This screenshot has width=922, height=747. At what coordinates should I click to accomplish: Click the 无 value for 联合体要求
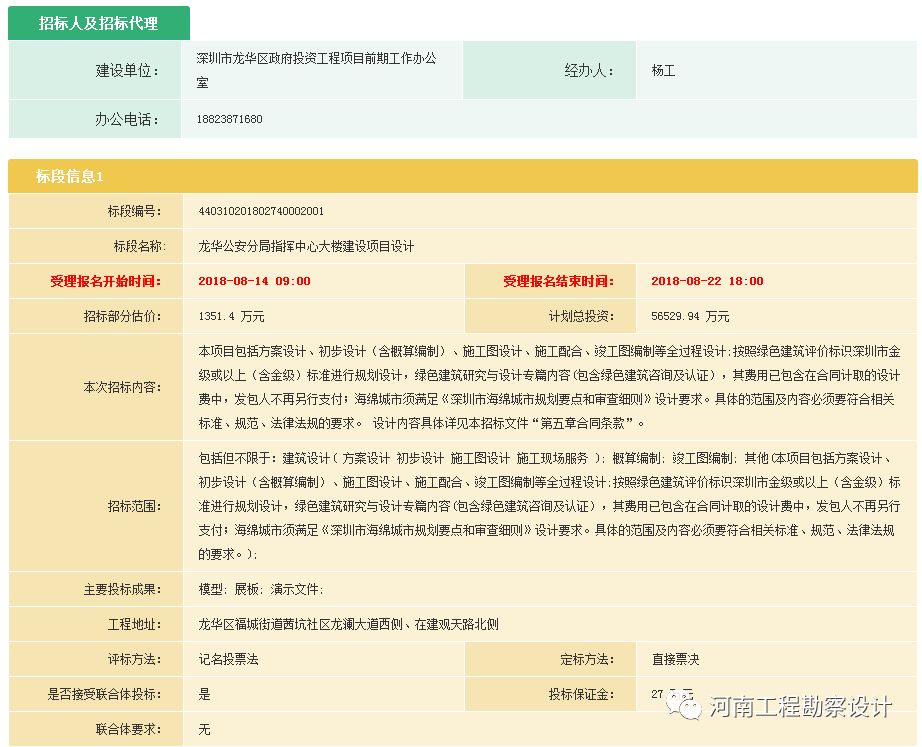204,729
